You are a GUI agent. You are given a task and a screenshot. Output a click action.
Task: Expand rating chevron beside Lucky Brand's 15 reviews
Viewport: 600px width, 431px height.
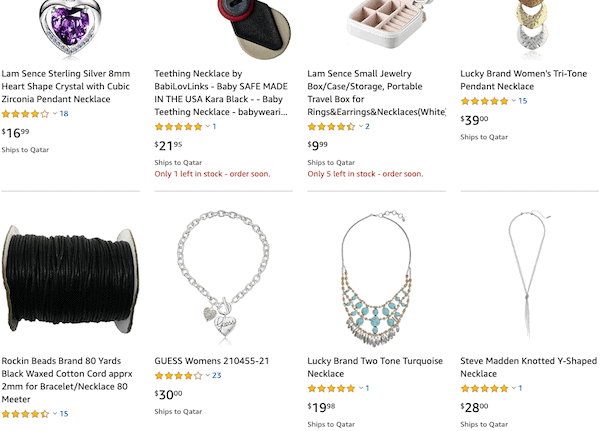pos(514,101)
